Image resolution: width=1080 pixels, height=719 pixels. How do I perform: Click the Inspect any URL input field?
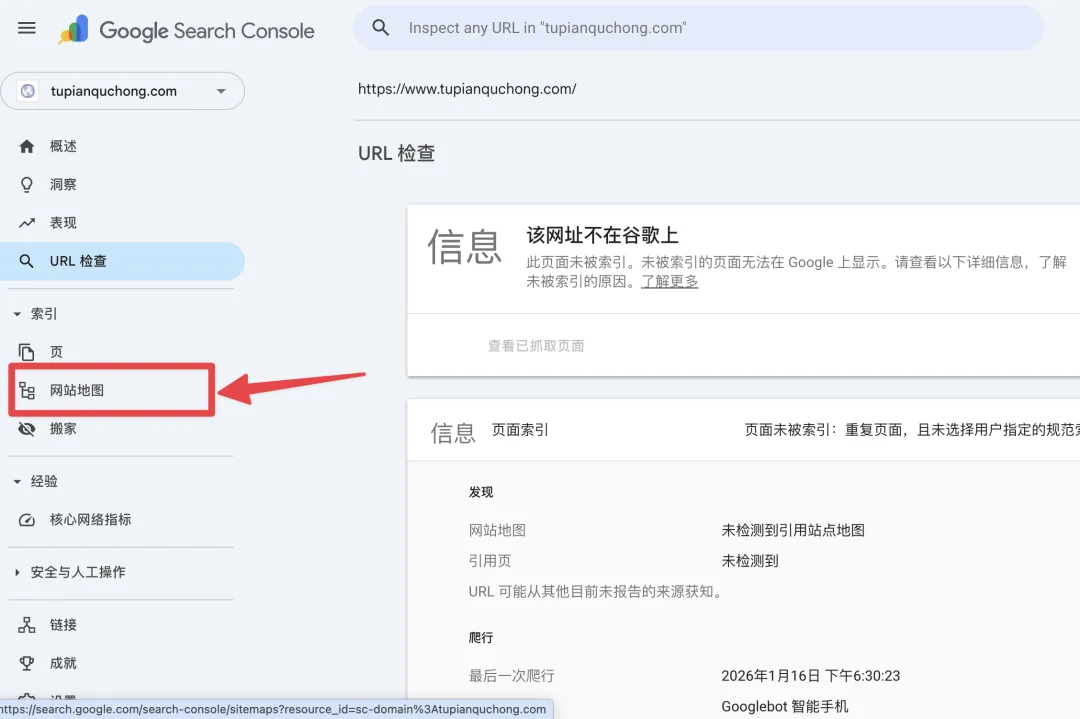click(x=700, y=28)
